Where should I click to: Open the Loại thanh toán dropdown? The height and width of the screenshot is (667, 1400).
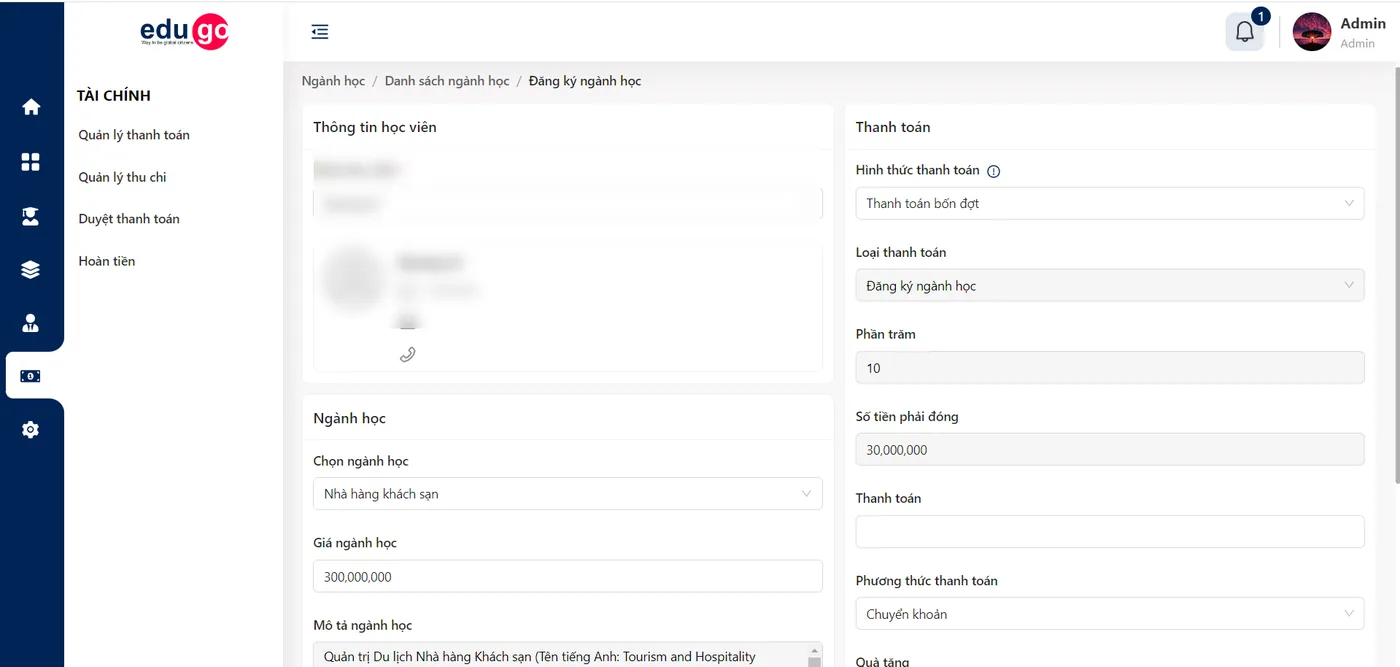1110,285
